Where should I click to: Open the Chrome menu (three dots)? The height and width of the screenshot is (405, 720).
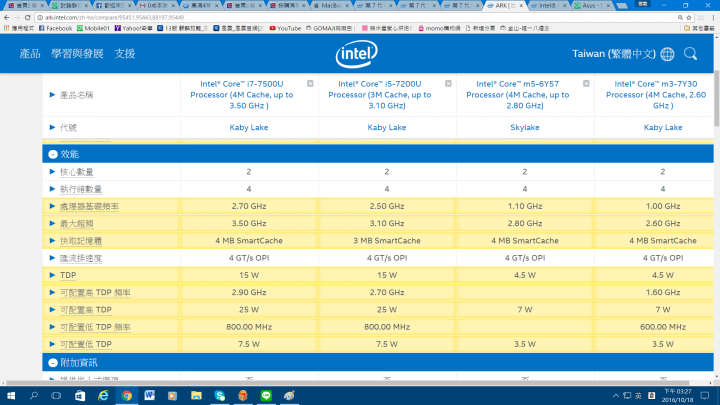click(713, 17)
